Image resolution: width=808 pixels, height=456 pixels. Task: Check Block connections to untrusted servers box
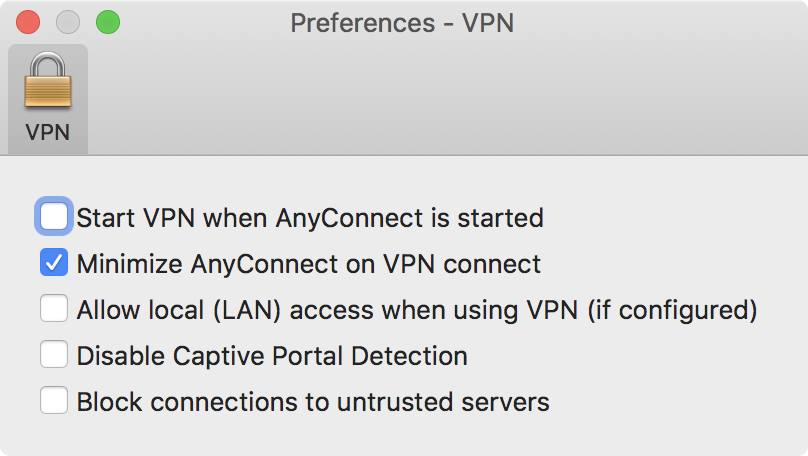pos(54,400)
